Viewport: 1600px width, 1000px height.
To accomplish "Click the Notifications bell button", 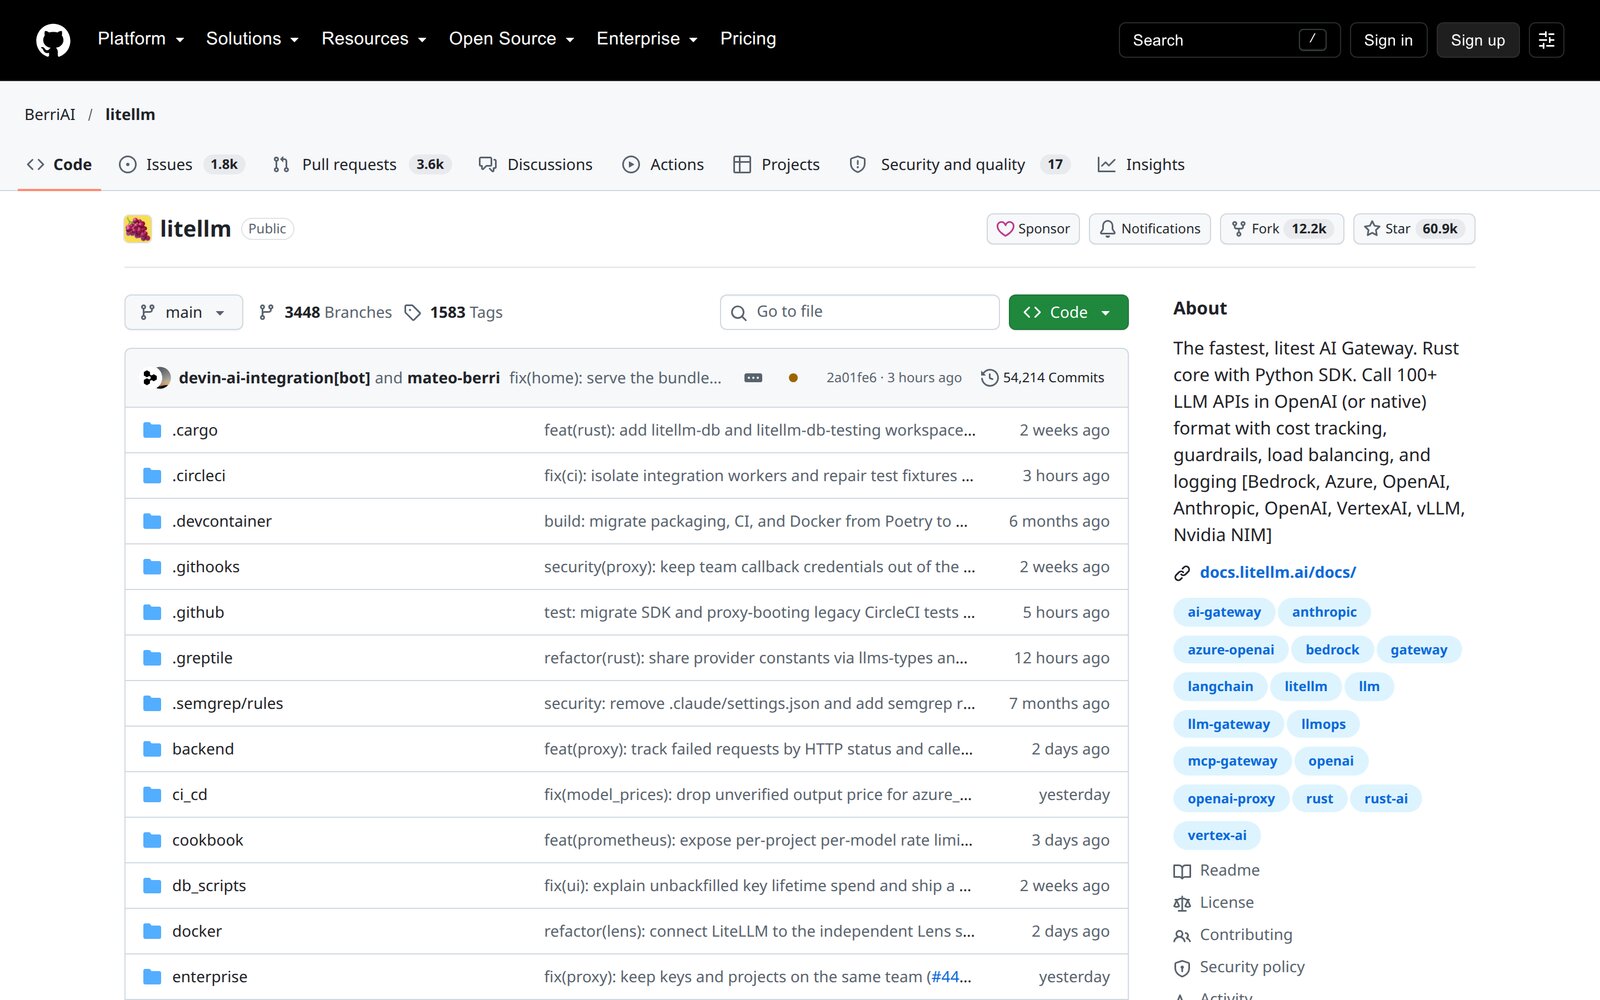I will [x=1150, y=229].
